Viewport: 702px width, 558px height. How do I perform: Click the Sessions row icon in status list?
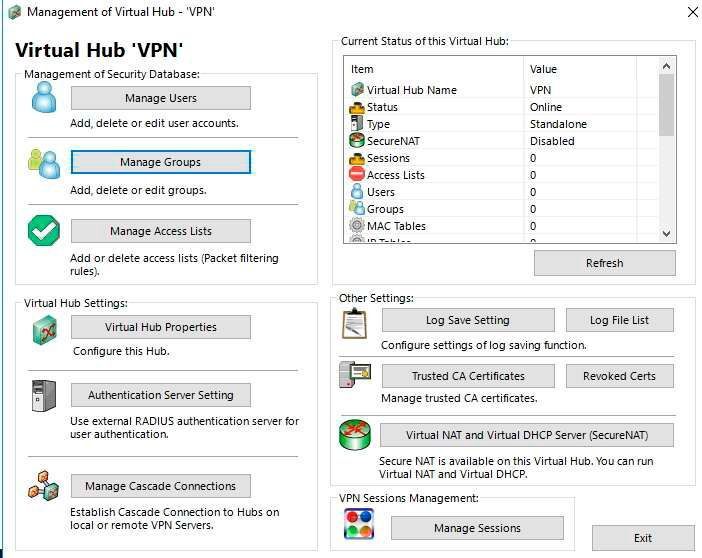click(x=357, y=159)
